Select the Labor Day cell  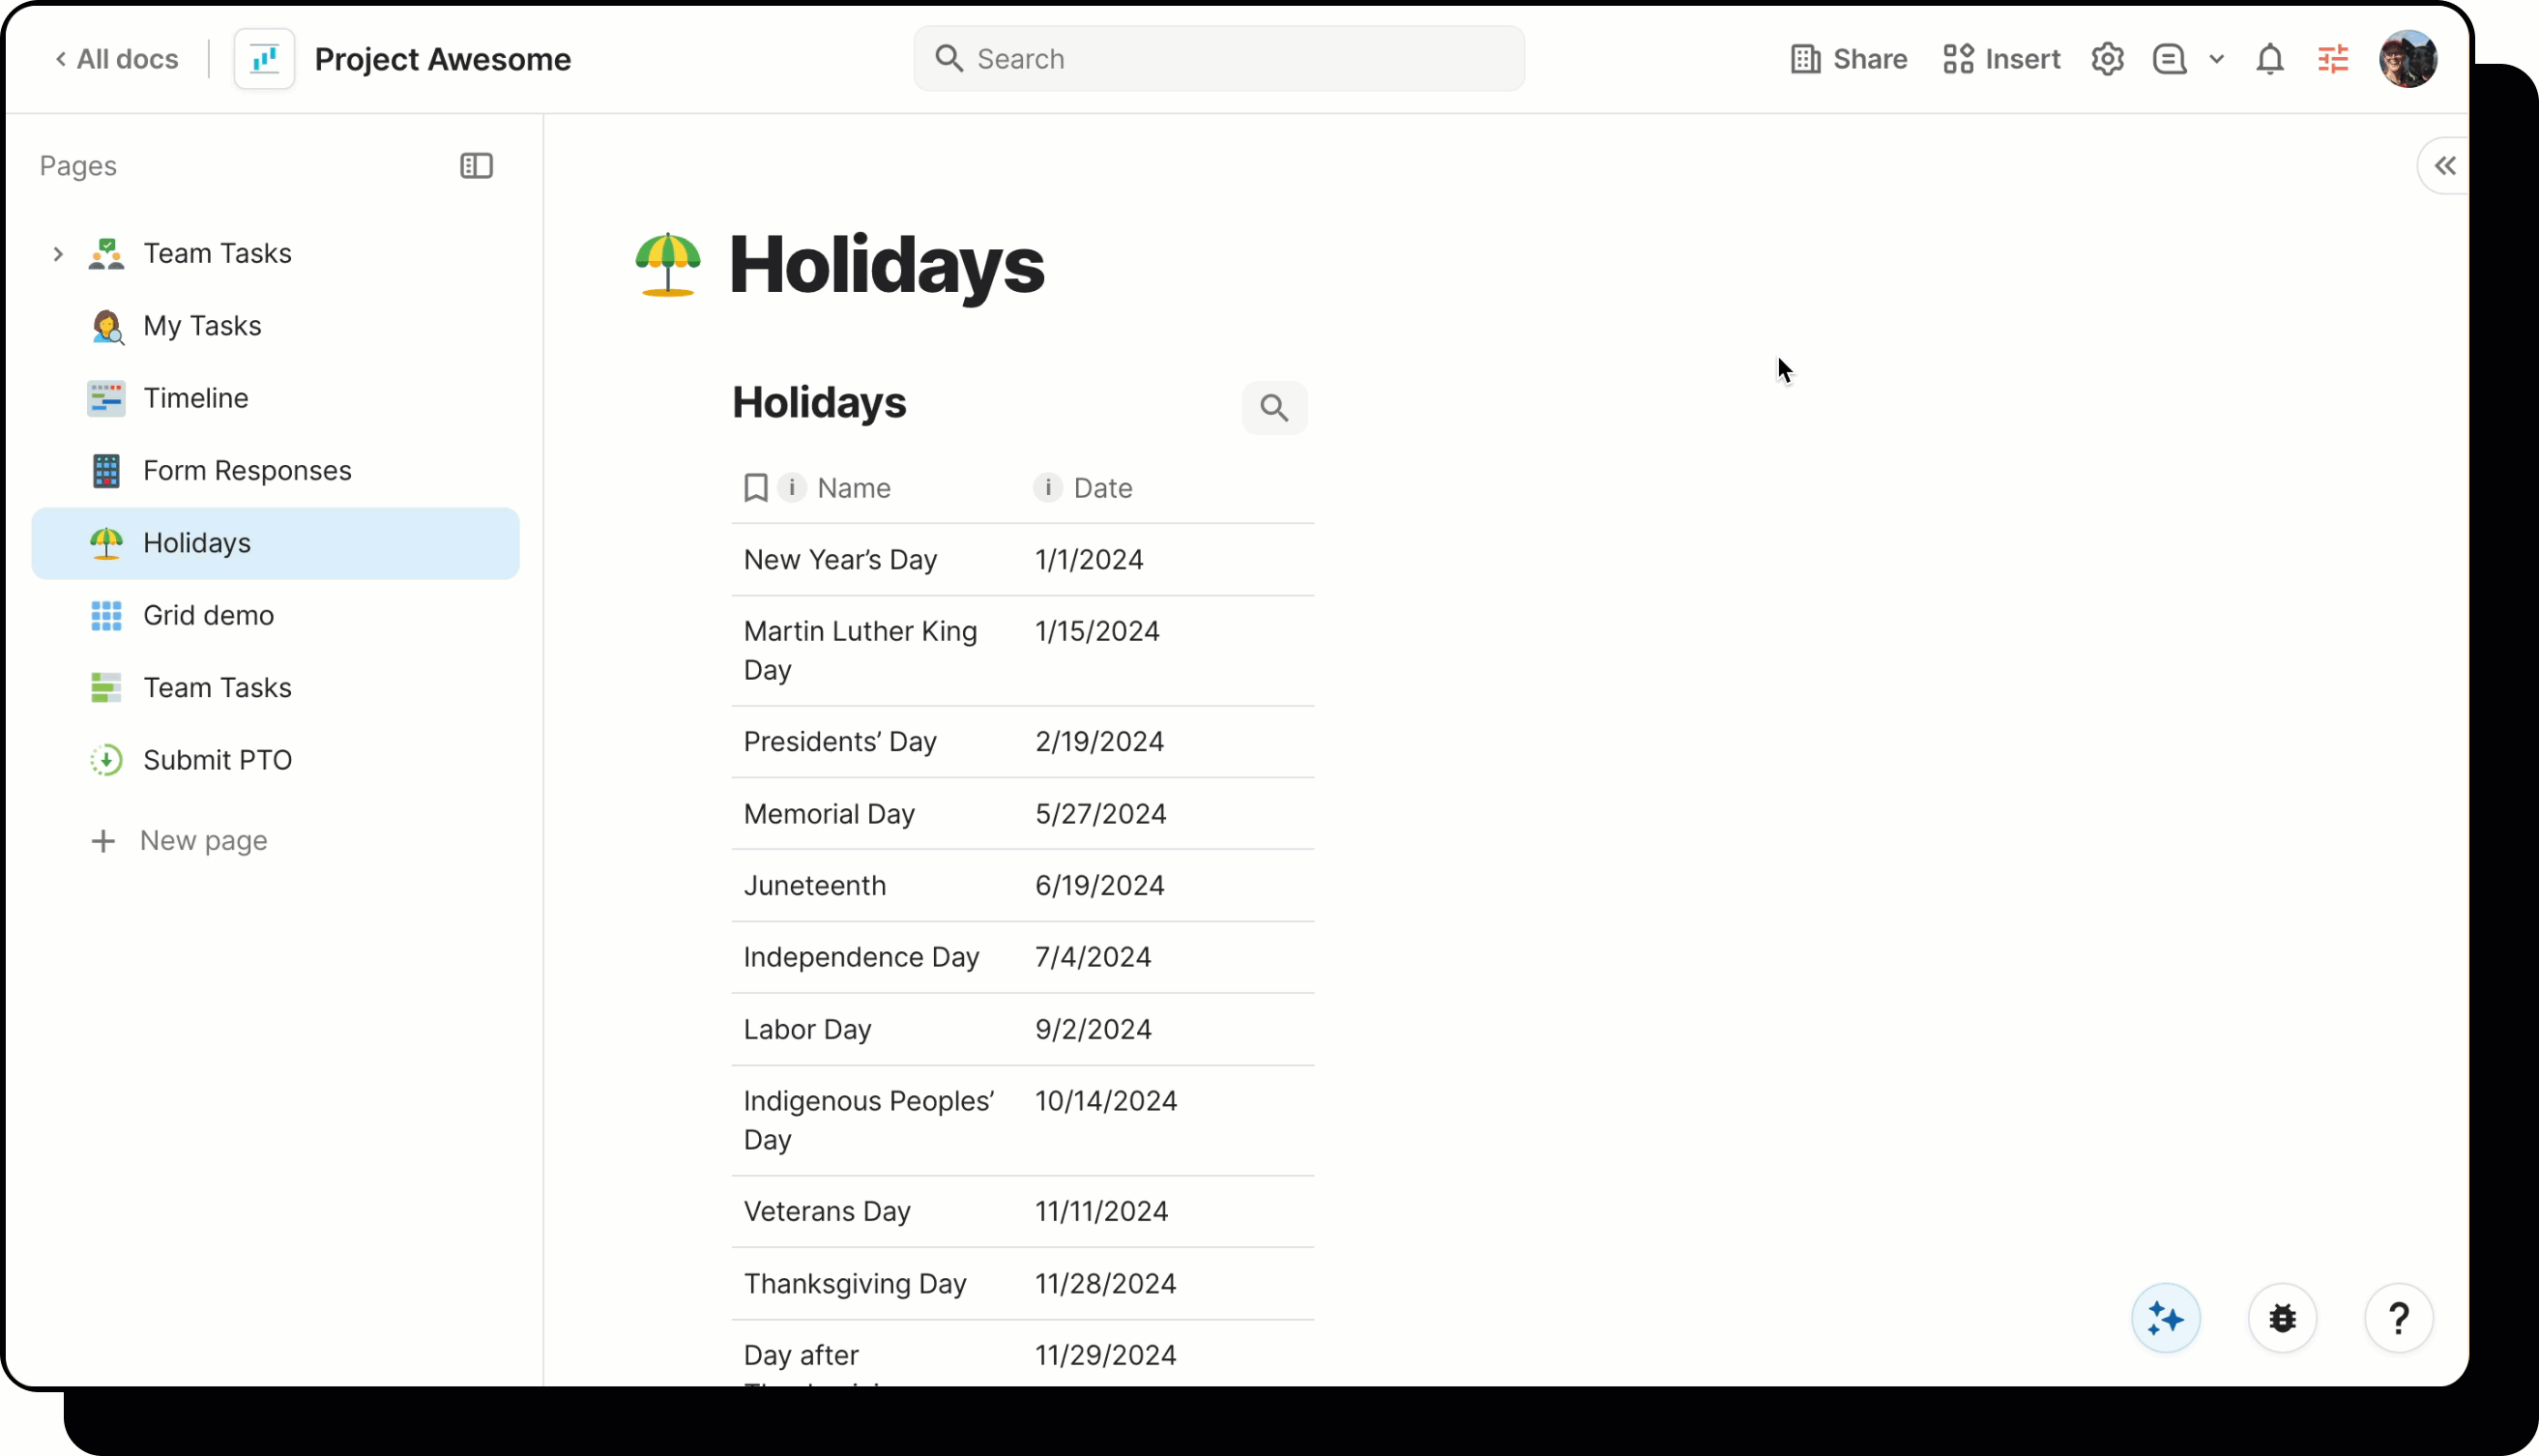point(876,1030)
